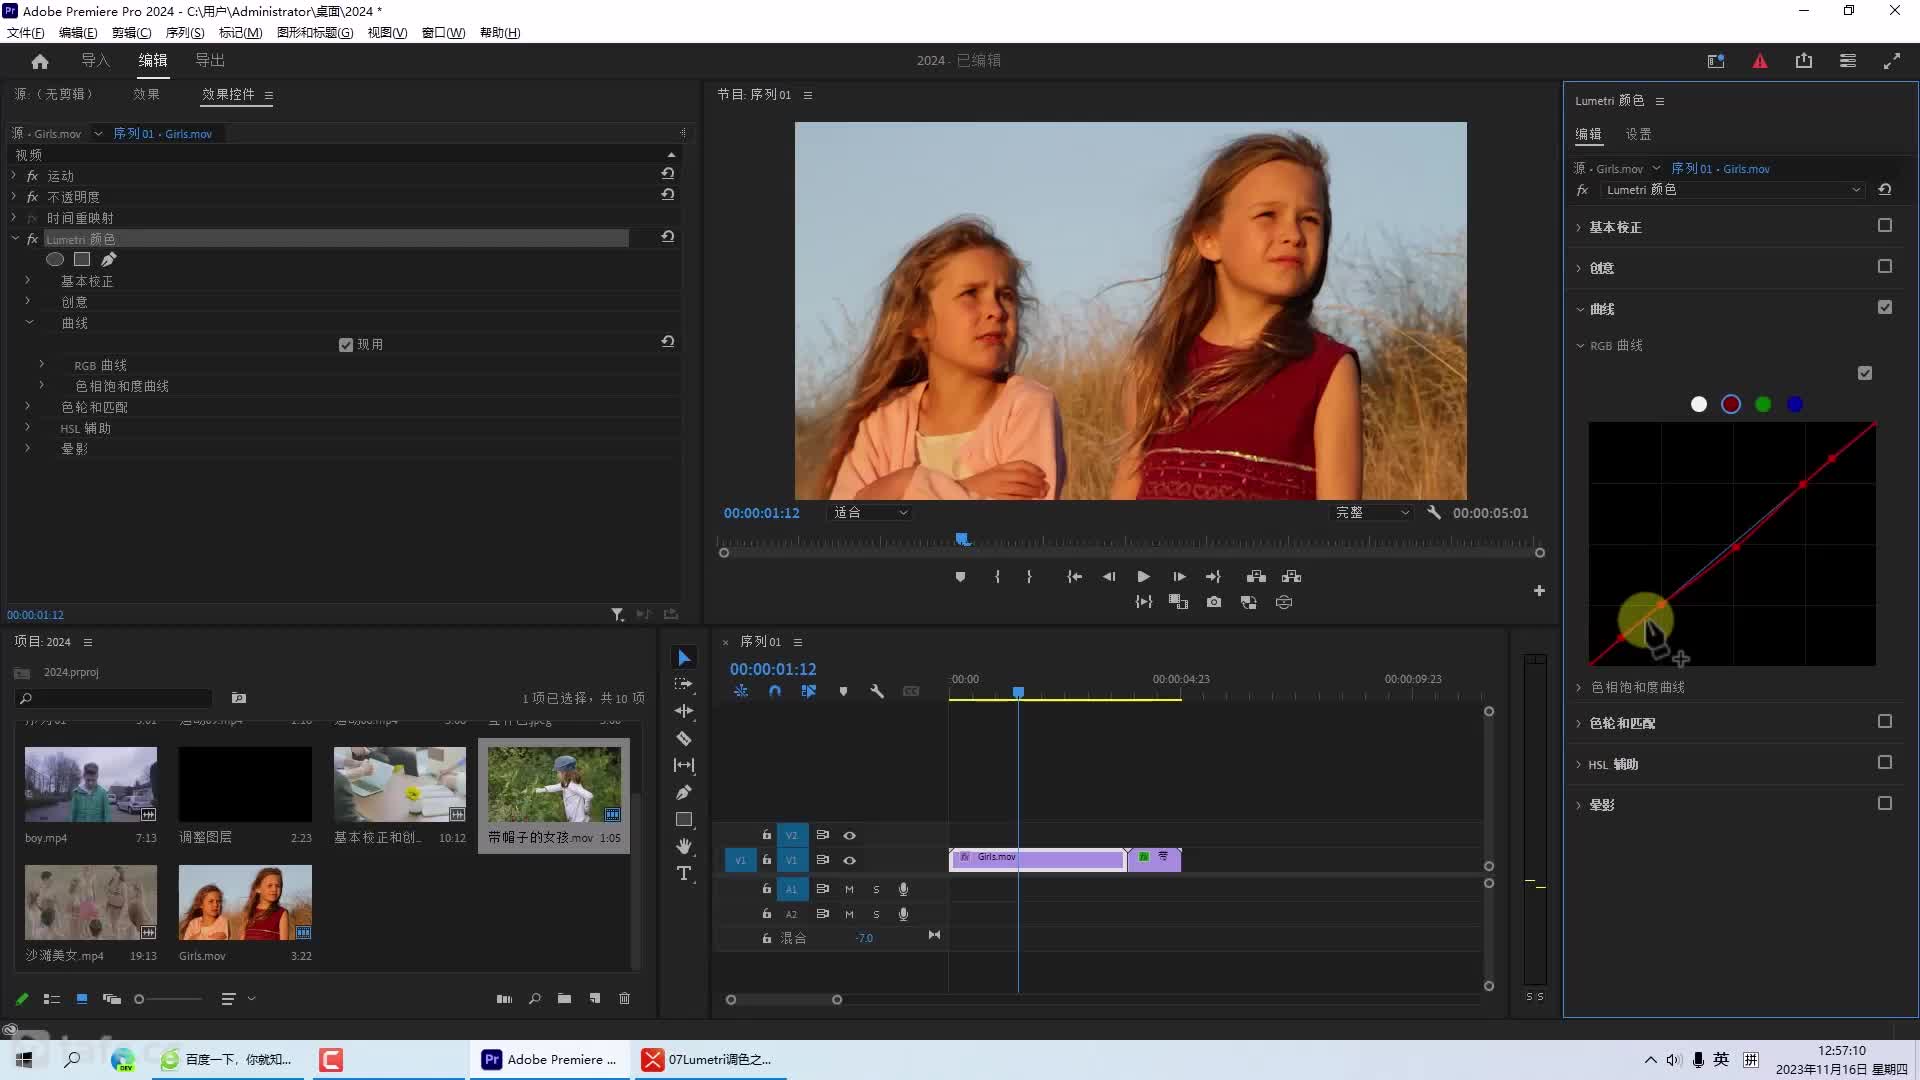This screenshot has width=1920, height=1080.
Task: Toggle 创意 section checkbox in Lumetri
Action: tap(1885, 267)
